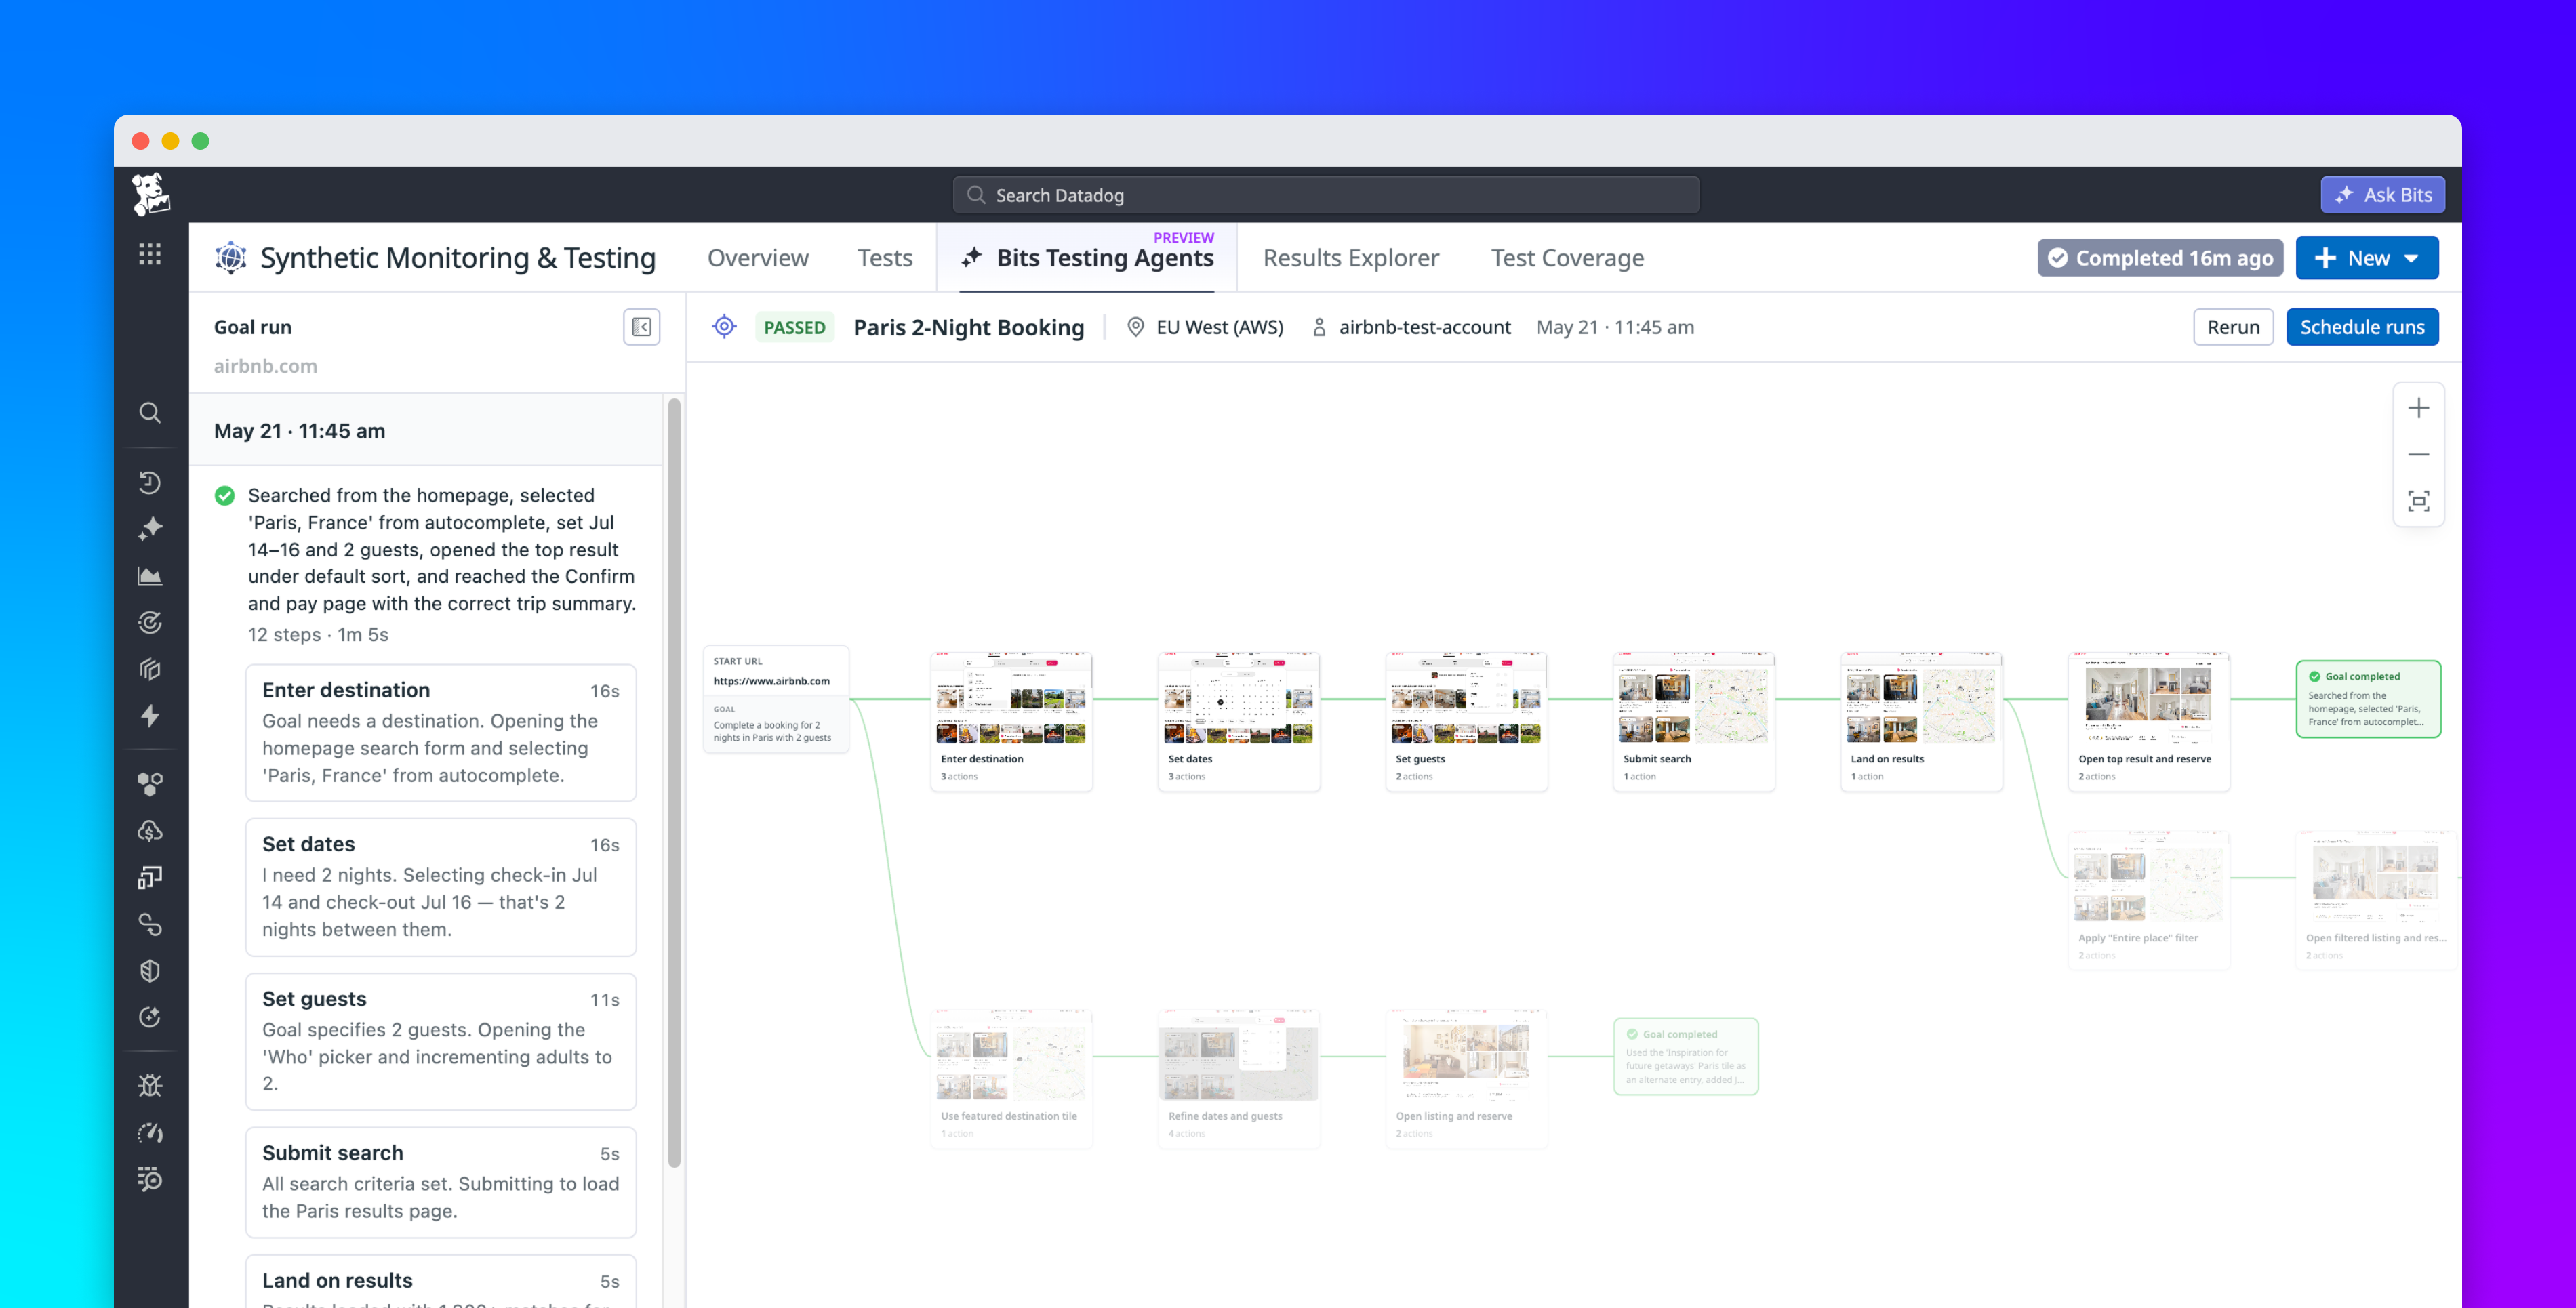Viewport: 2576px width, 1308px height.
Task: Click the circular sparkle sidebar icon
Action: click(150, 1018)
